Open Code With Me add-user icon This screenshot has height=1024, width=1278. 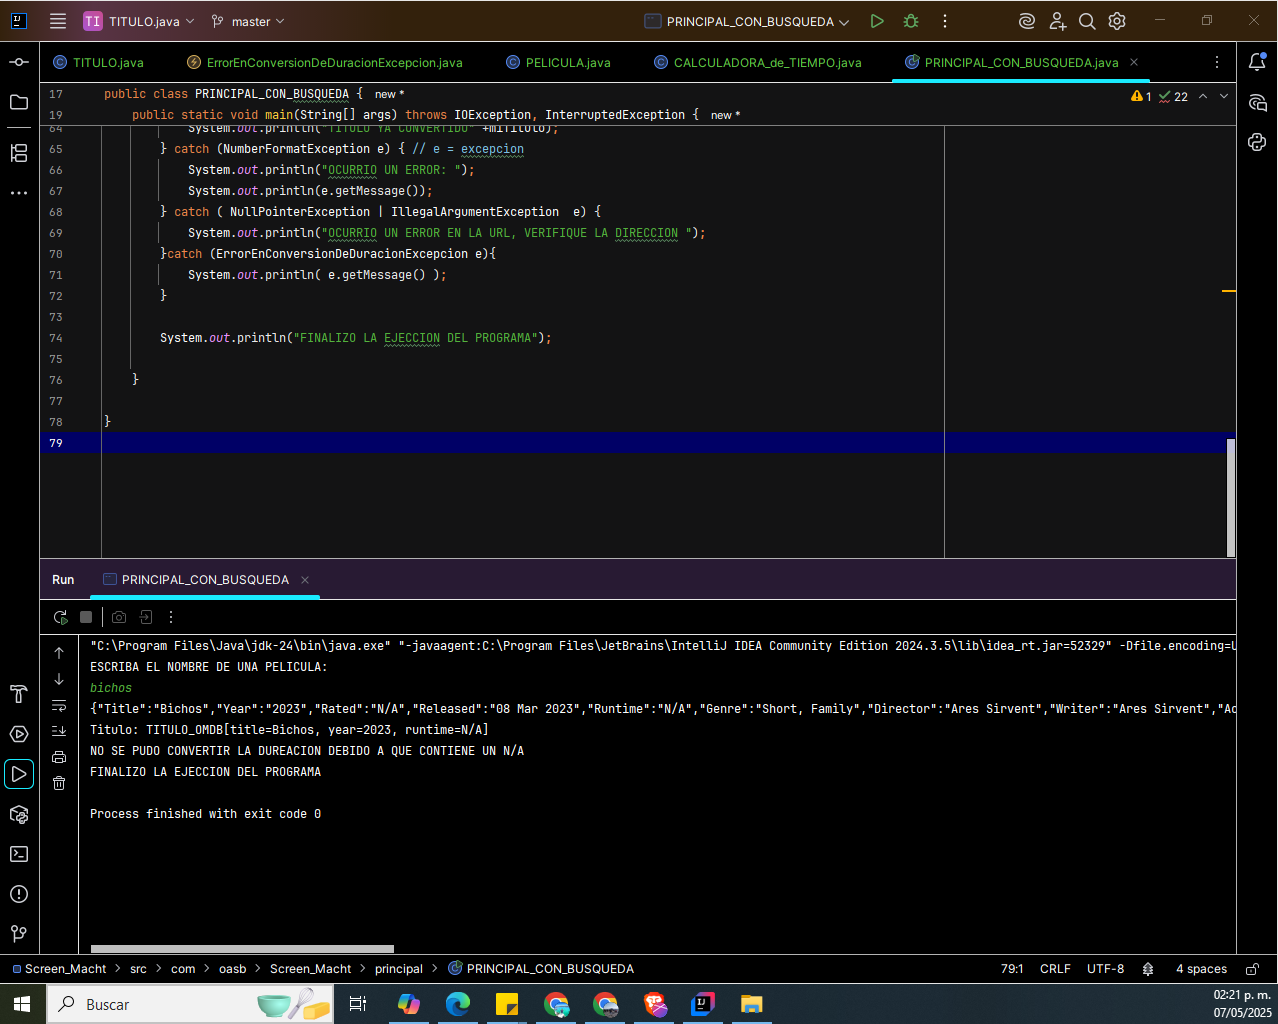point(1057,21)
